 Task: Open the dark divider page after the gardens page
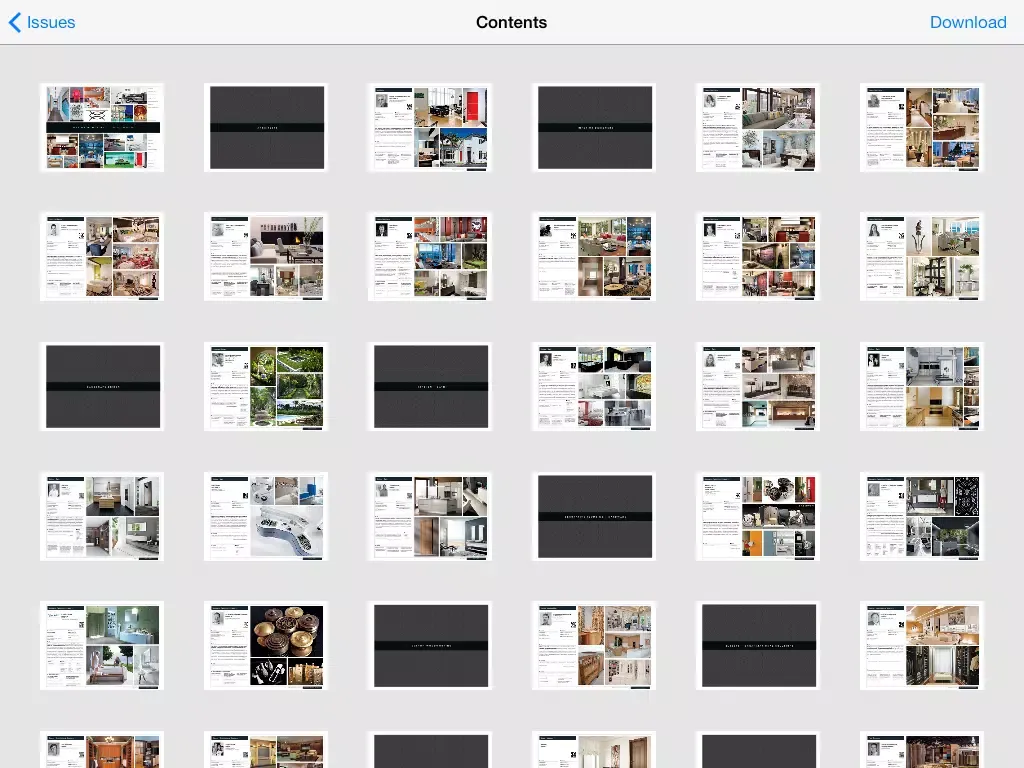430,387
